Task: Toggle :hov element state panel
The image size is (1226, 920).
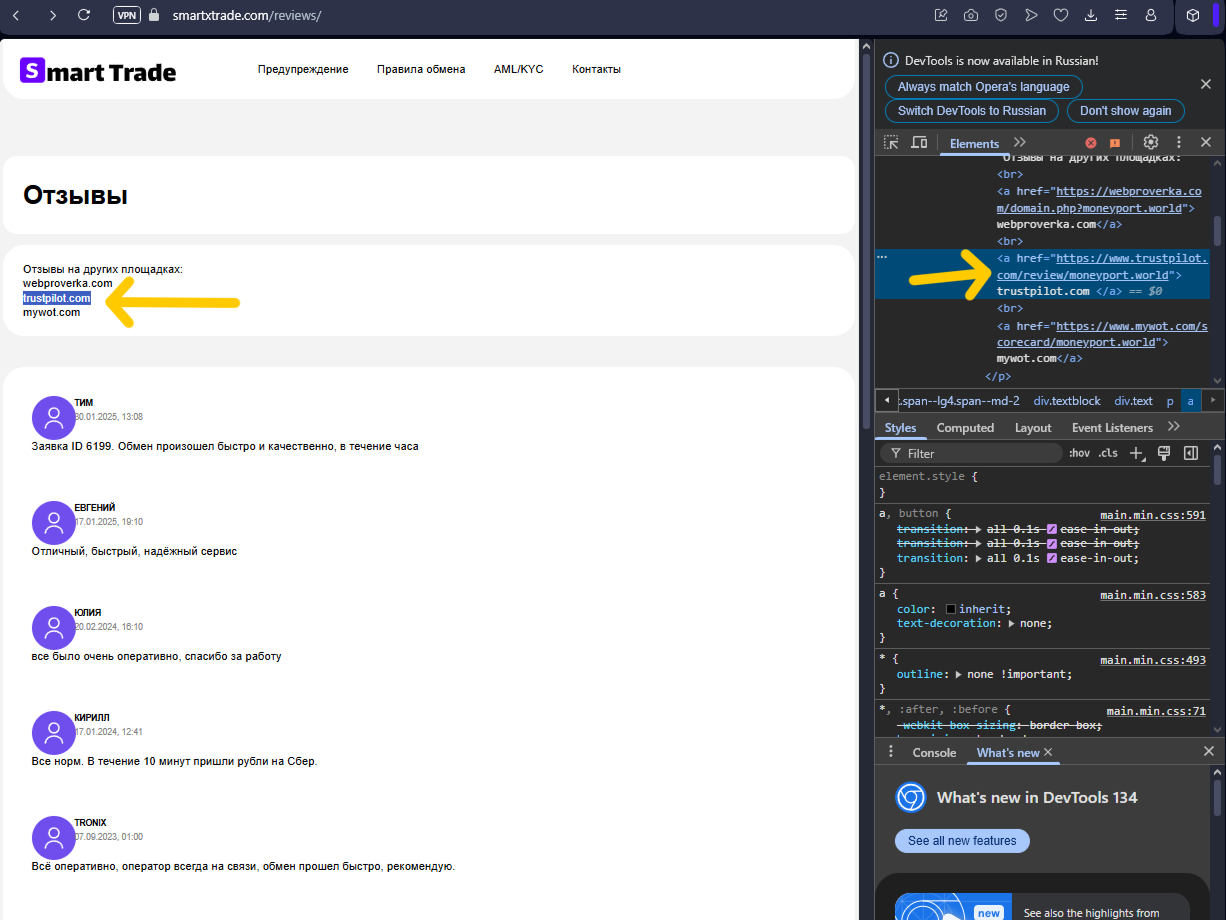Action: (1079, 454)
